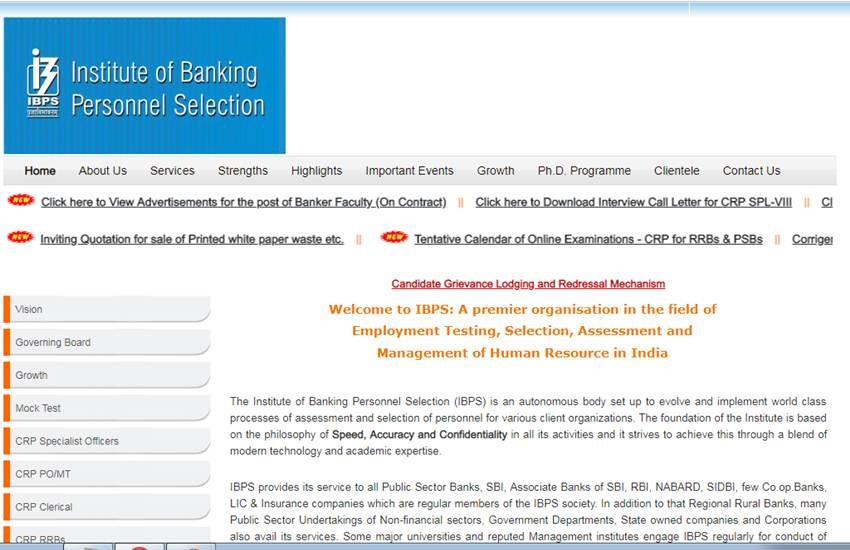Click NEW badge beside Banker Faculty advertisement
This screenshot has height=550, width=850.
click(21, 201)
